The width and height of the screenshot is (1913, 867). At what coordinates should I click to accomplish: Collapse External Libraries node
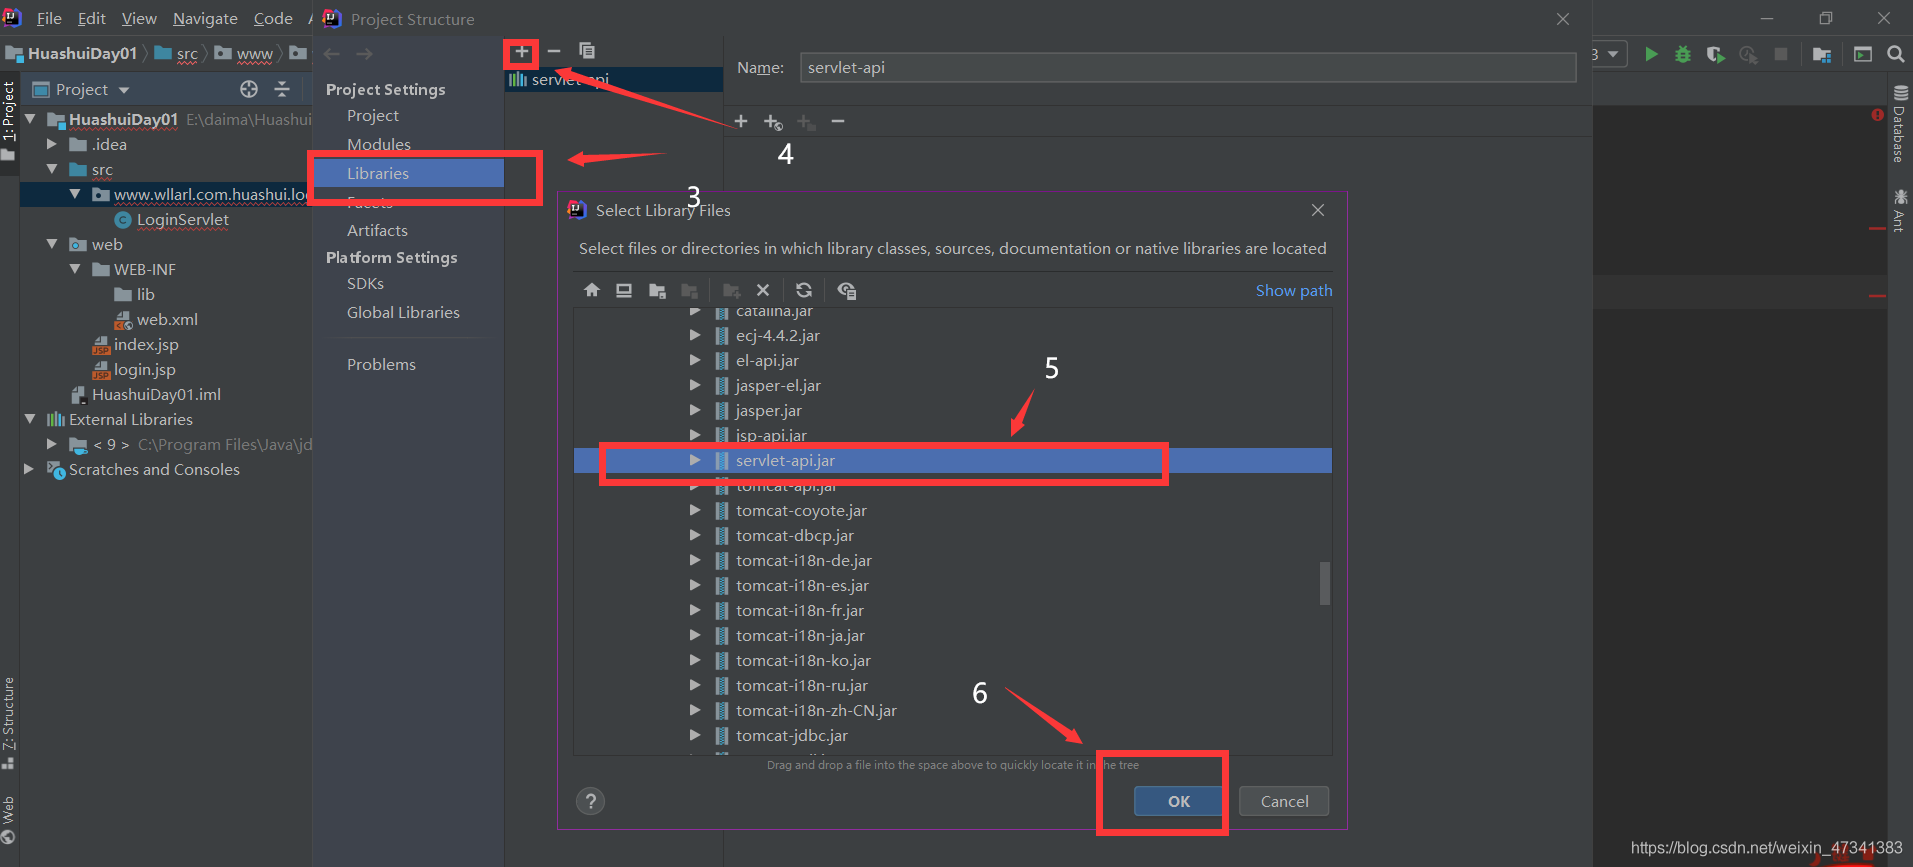(x=30, y=419)
